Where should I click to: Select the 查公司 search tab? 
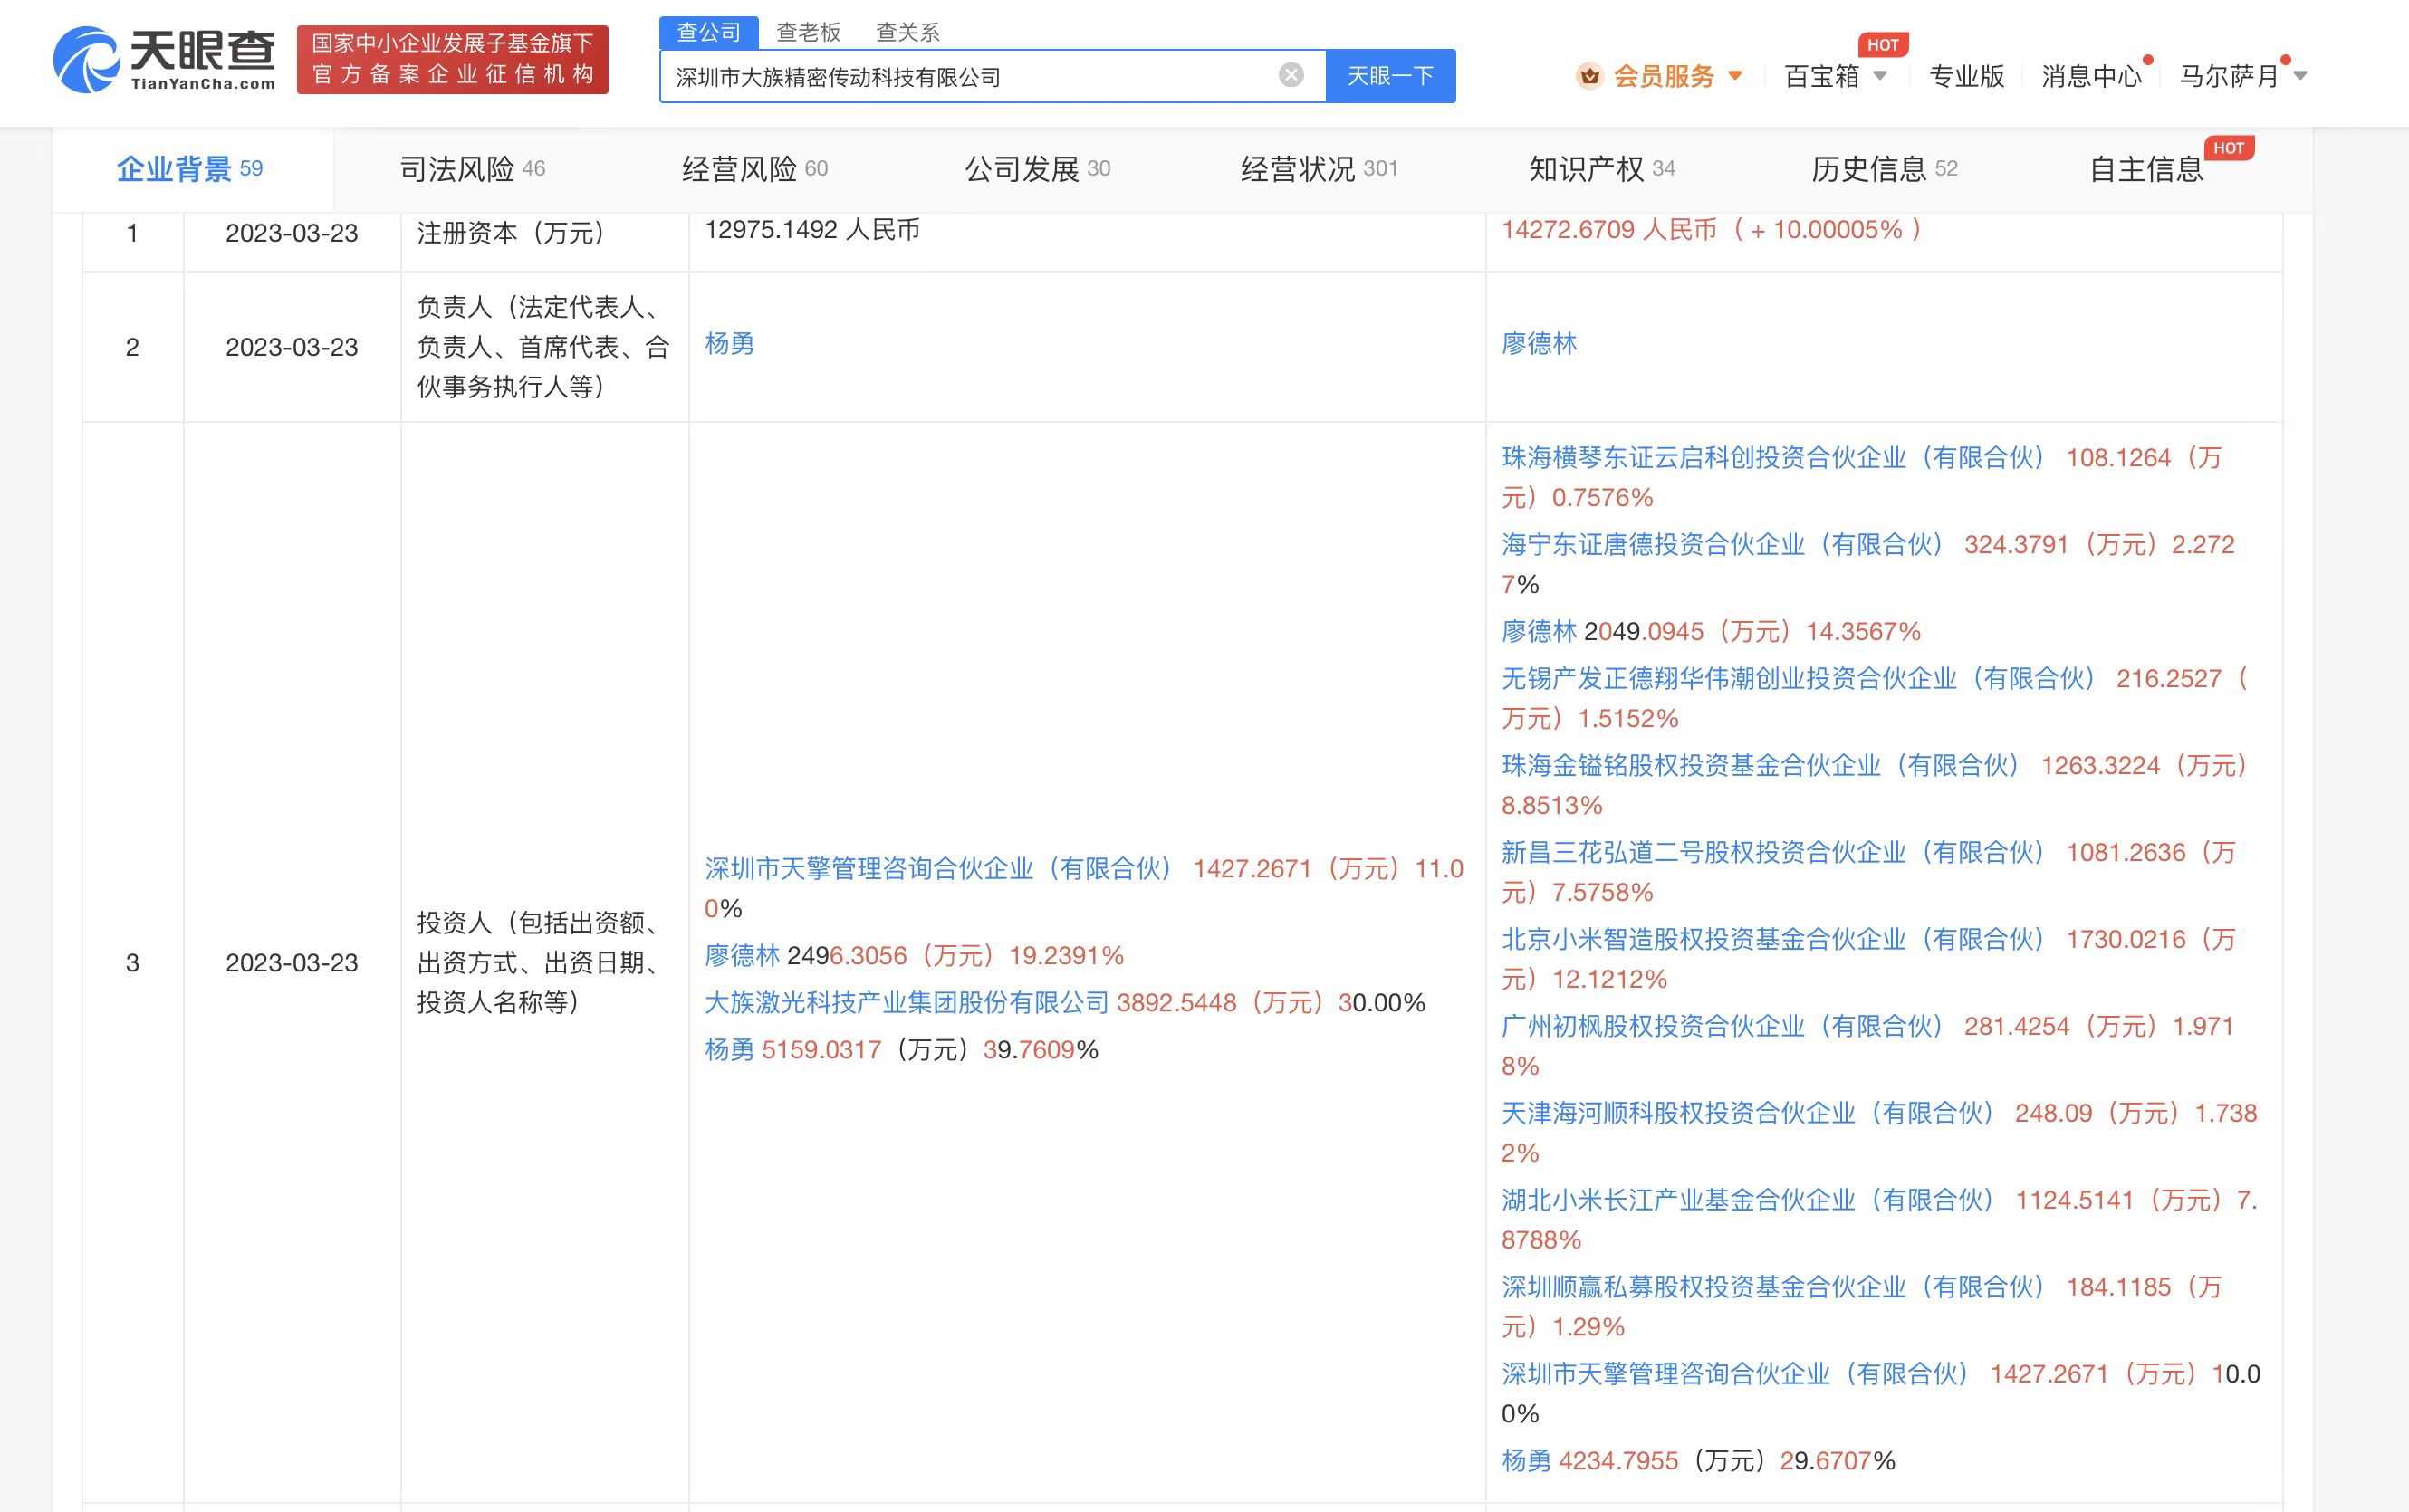709,32
